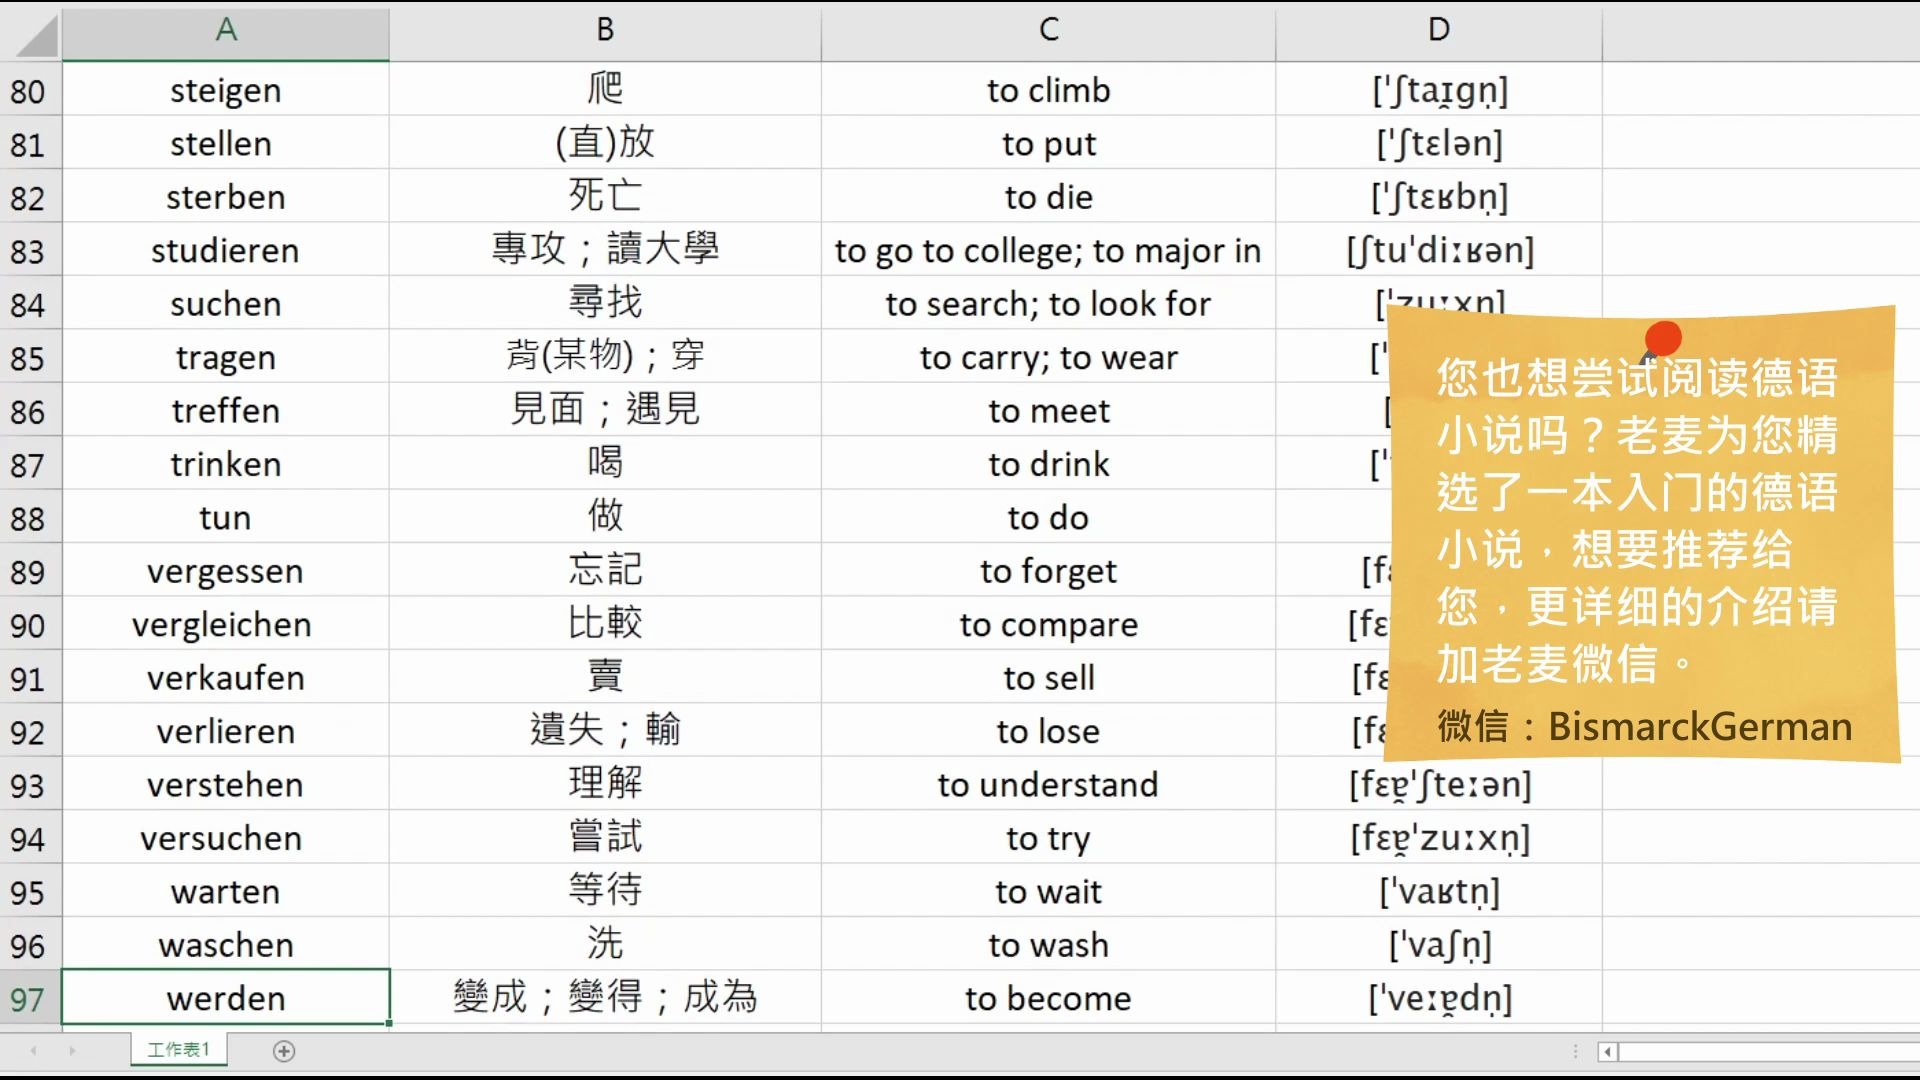Image resolution: width=1920 pixels, height=1080 pixels.
Task: Click cell 'to become'
Action: coord(1048,998)
